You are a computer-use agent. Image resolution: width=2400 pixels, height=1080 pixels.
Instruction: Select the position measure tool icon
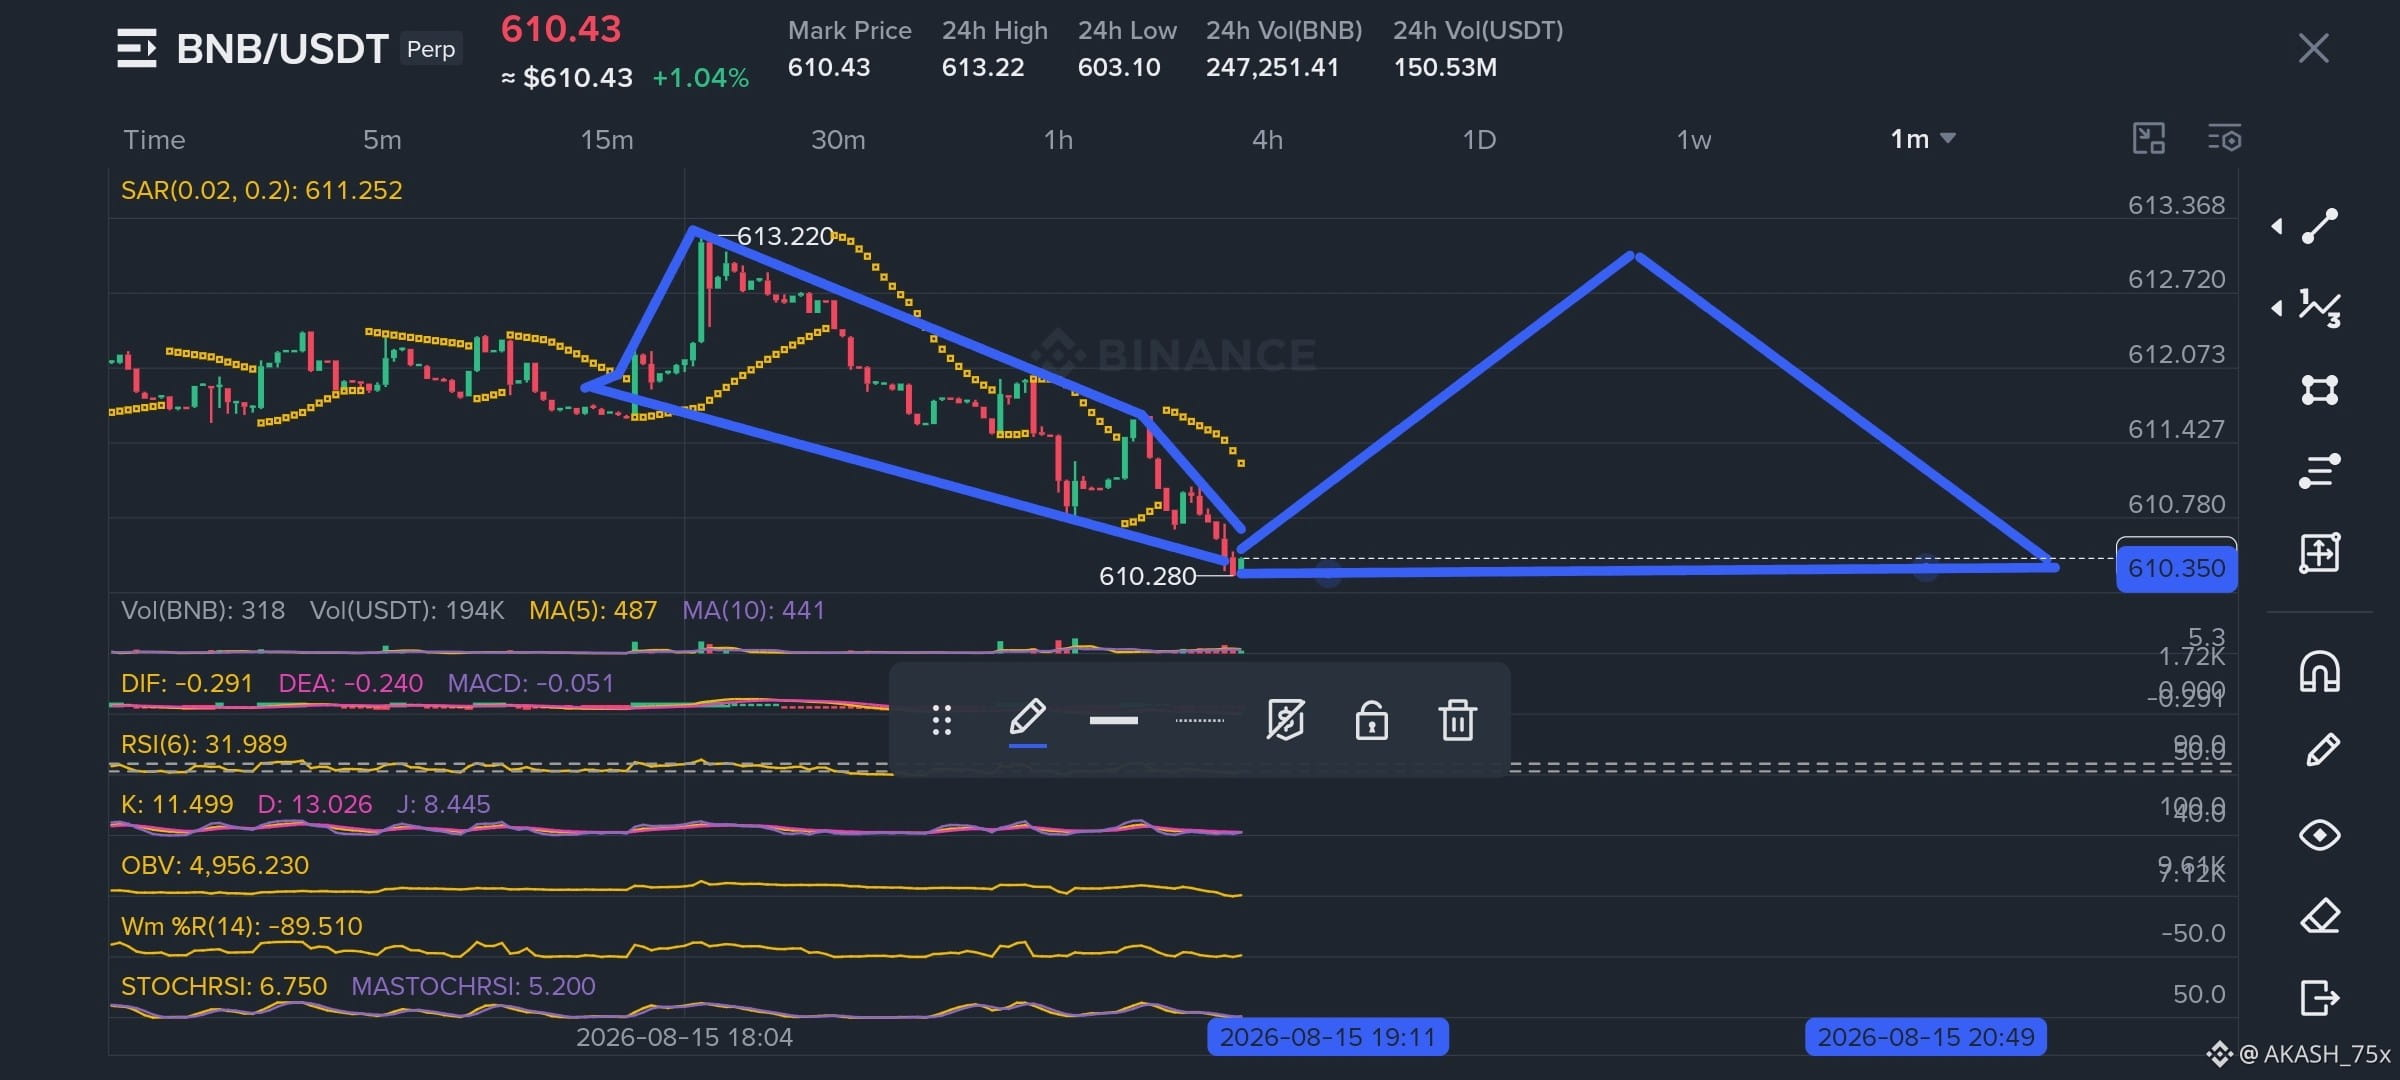(2320, 552)
